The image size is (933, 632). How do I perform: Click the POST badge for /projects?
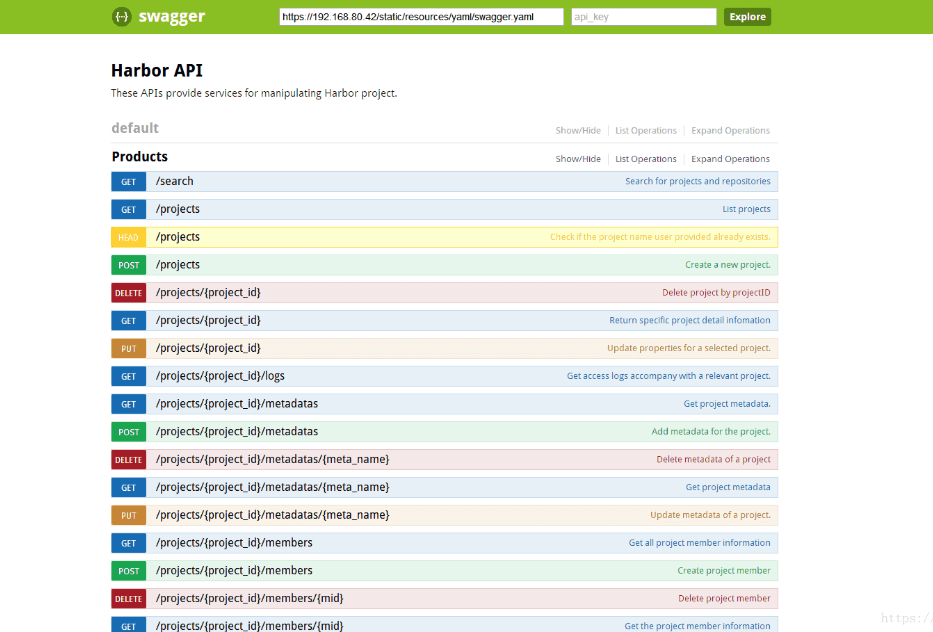point(129,265)
